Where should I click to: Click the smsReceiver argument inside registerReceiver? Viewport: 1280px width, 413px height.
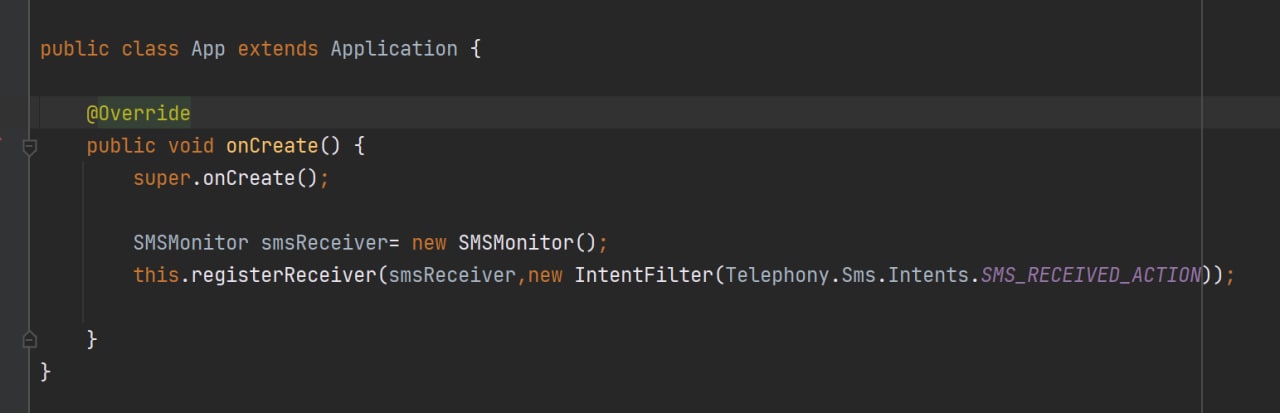[x=450, y=275]
